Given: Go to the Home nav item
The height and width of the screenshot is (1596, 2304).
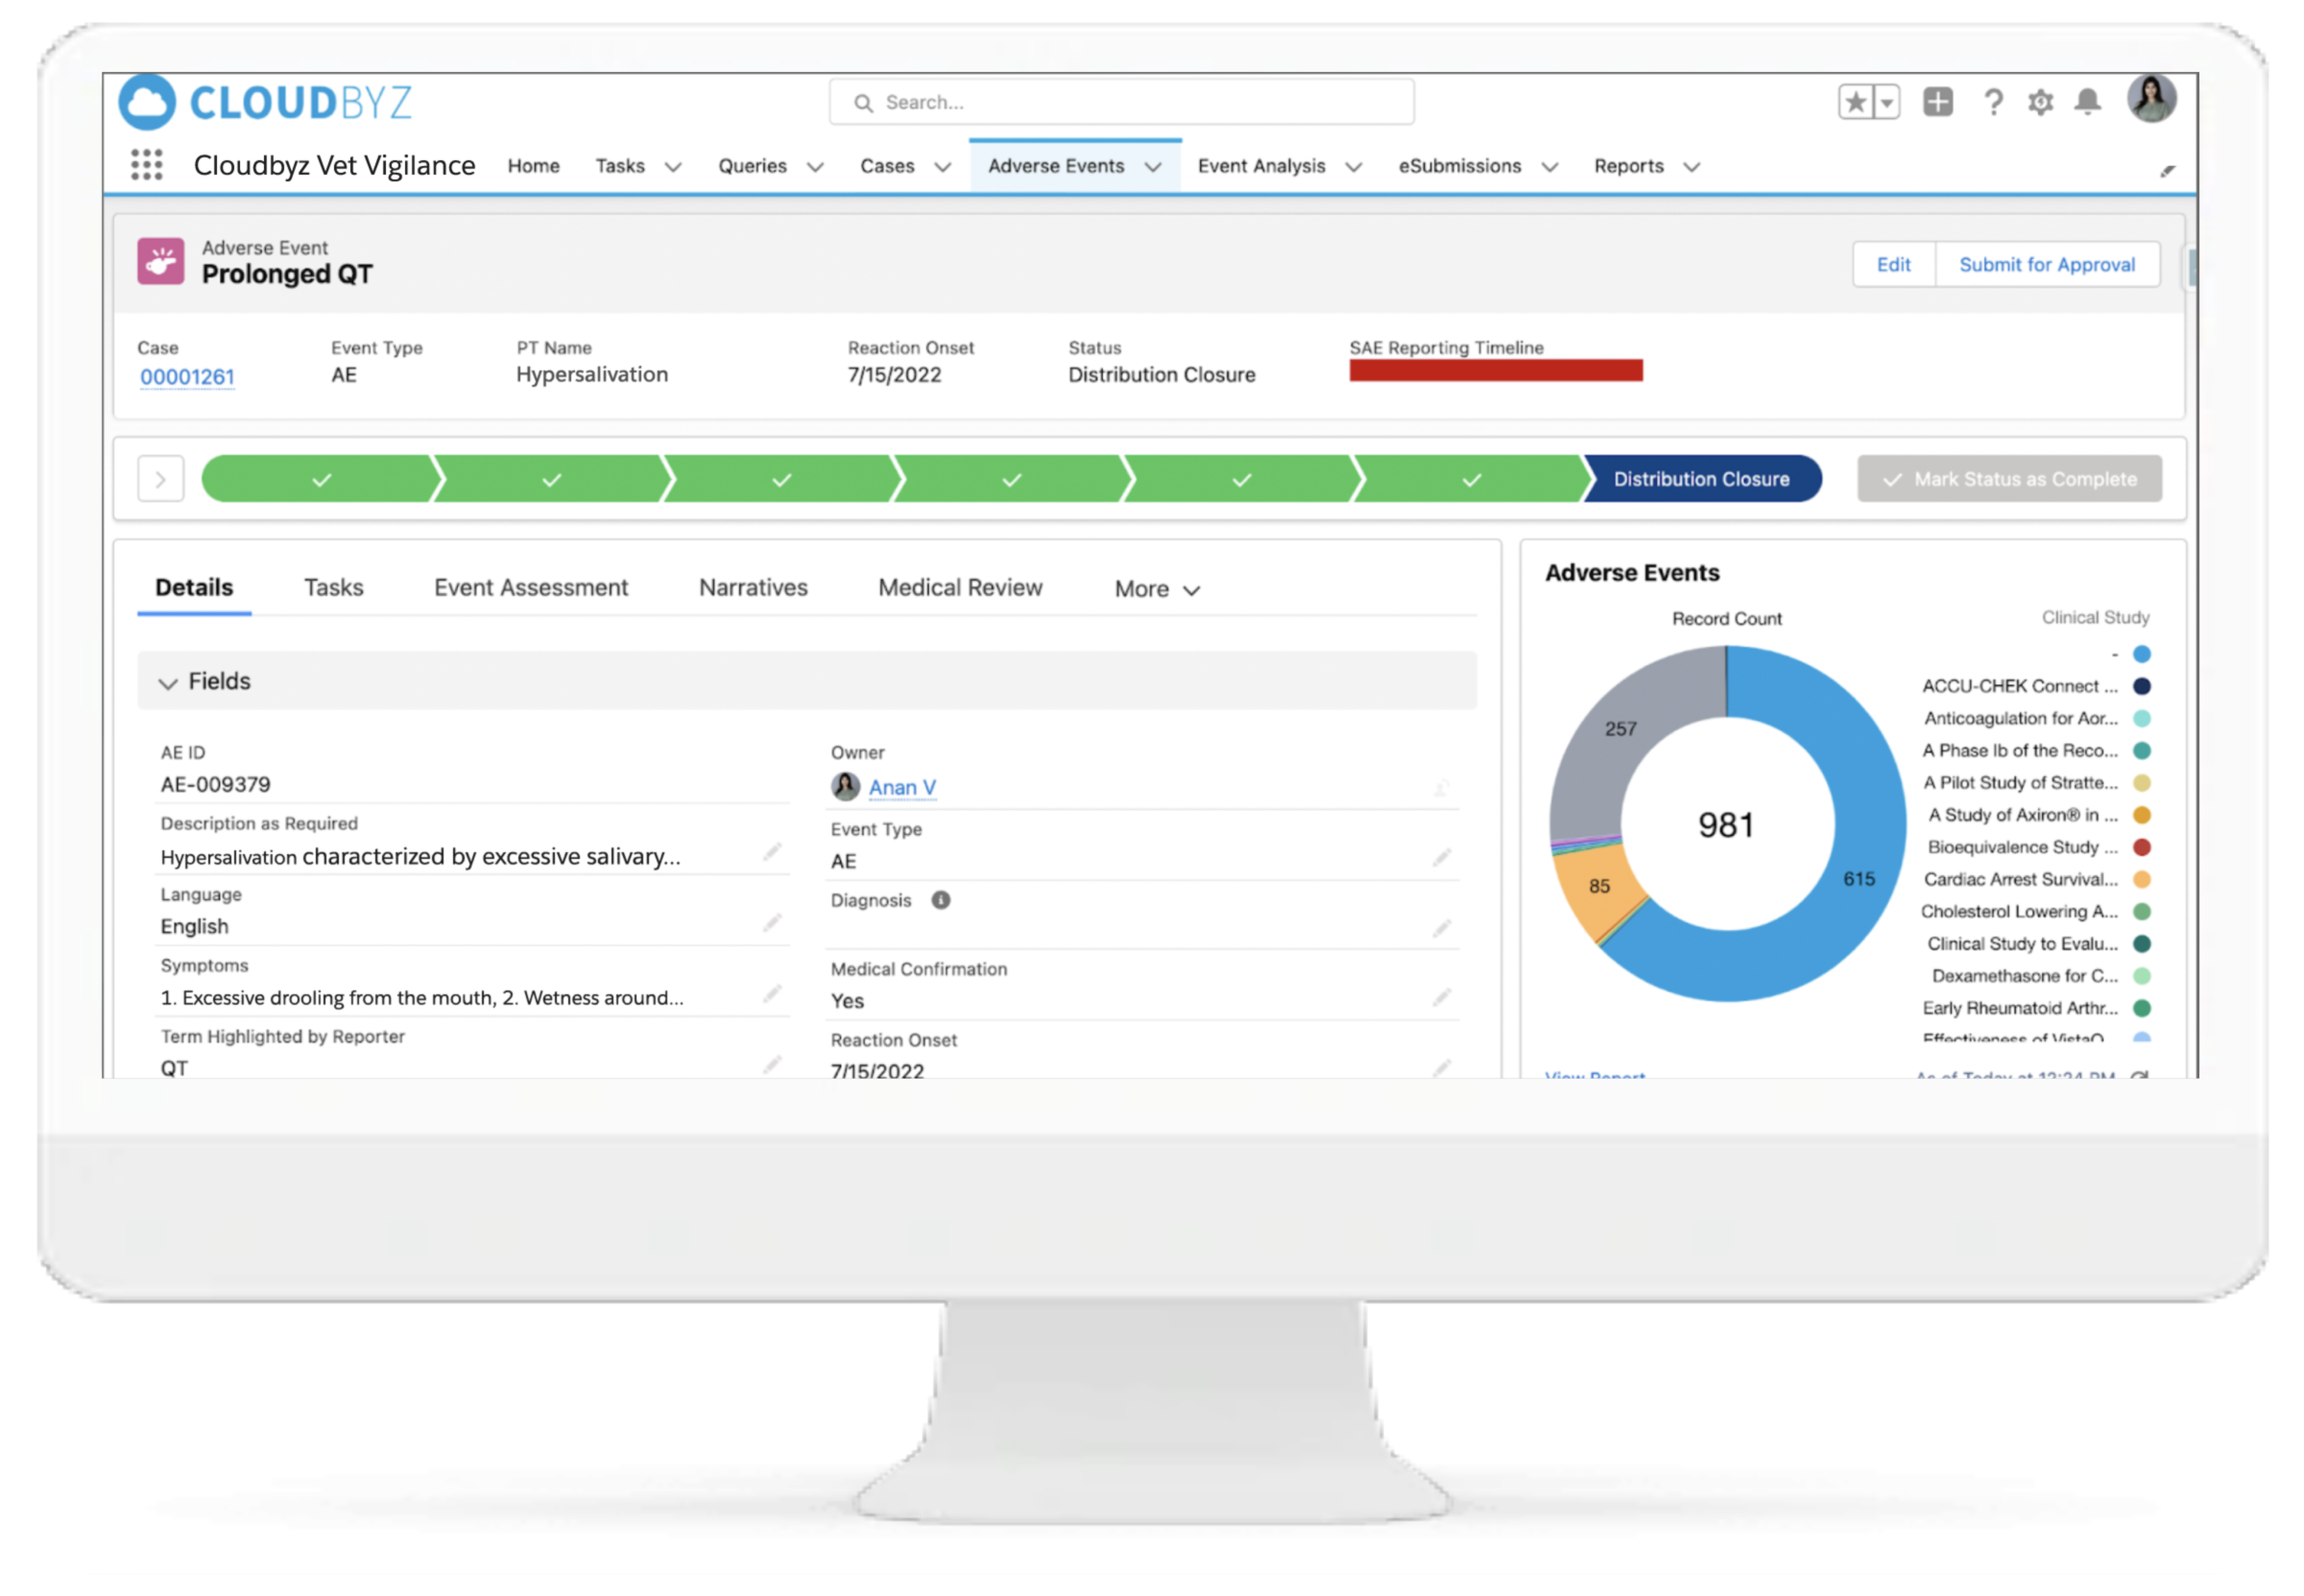Looking at the screenshot, I should point(533,166).
